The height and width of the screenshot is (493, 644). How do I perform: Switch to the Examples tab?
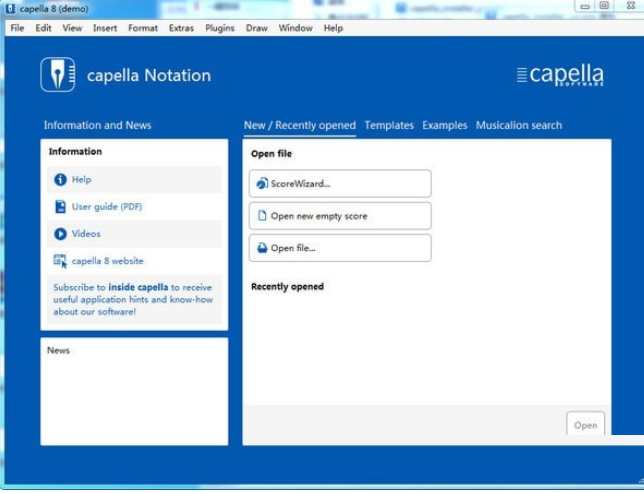[445, 125]
